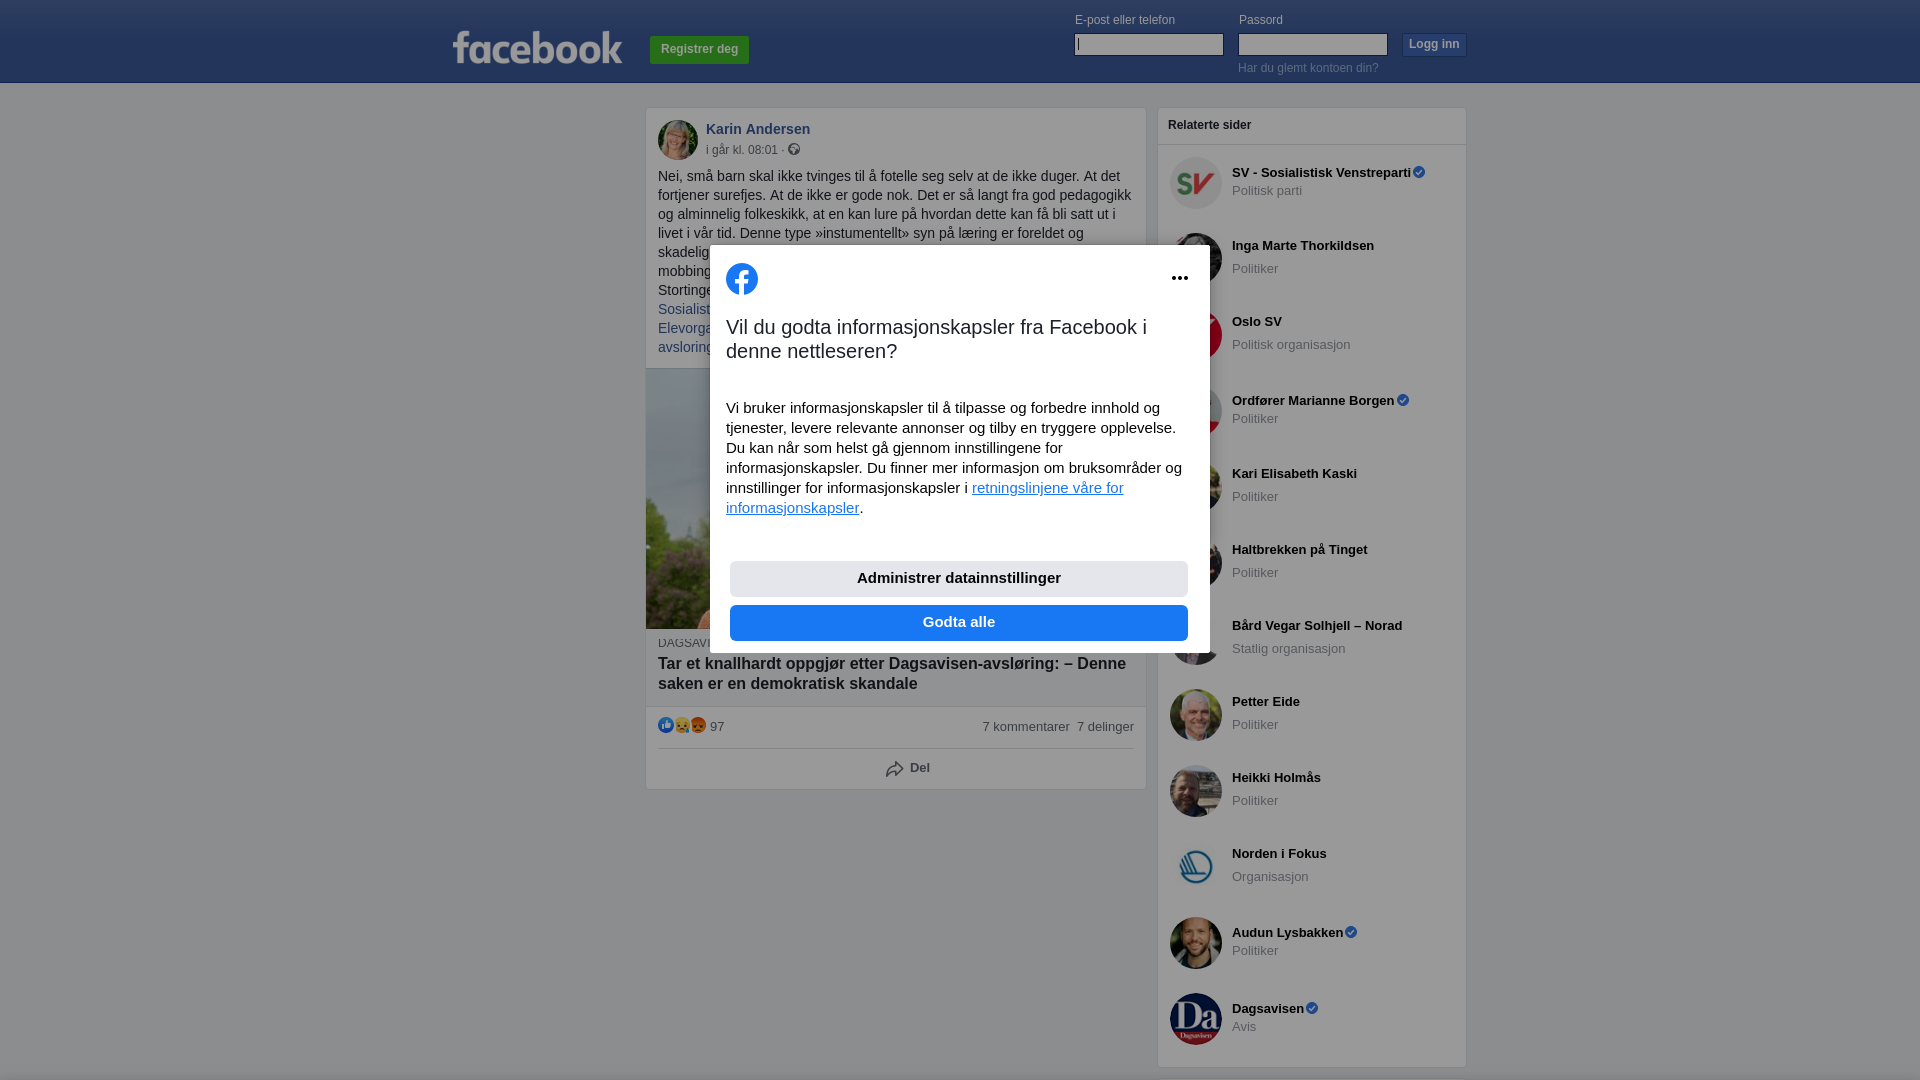Click the Del share arrow icon
Viewport: 1920px width, 1080px height.
click(x=895, y=769)
